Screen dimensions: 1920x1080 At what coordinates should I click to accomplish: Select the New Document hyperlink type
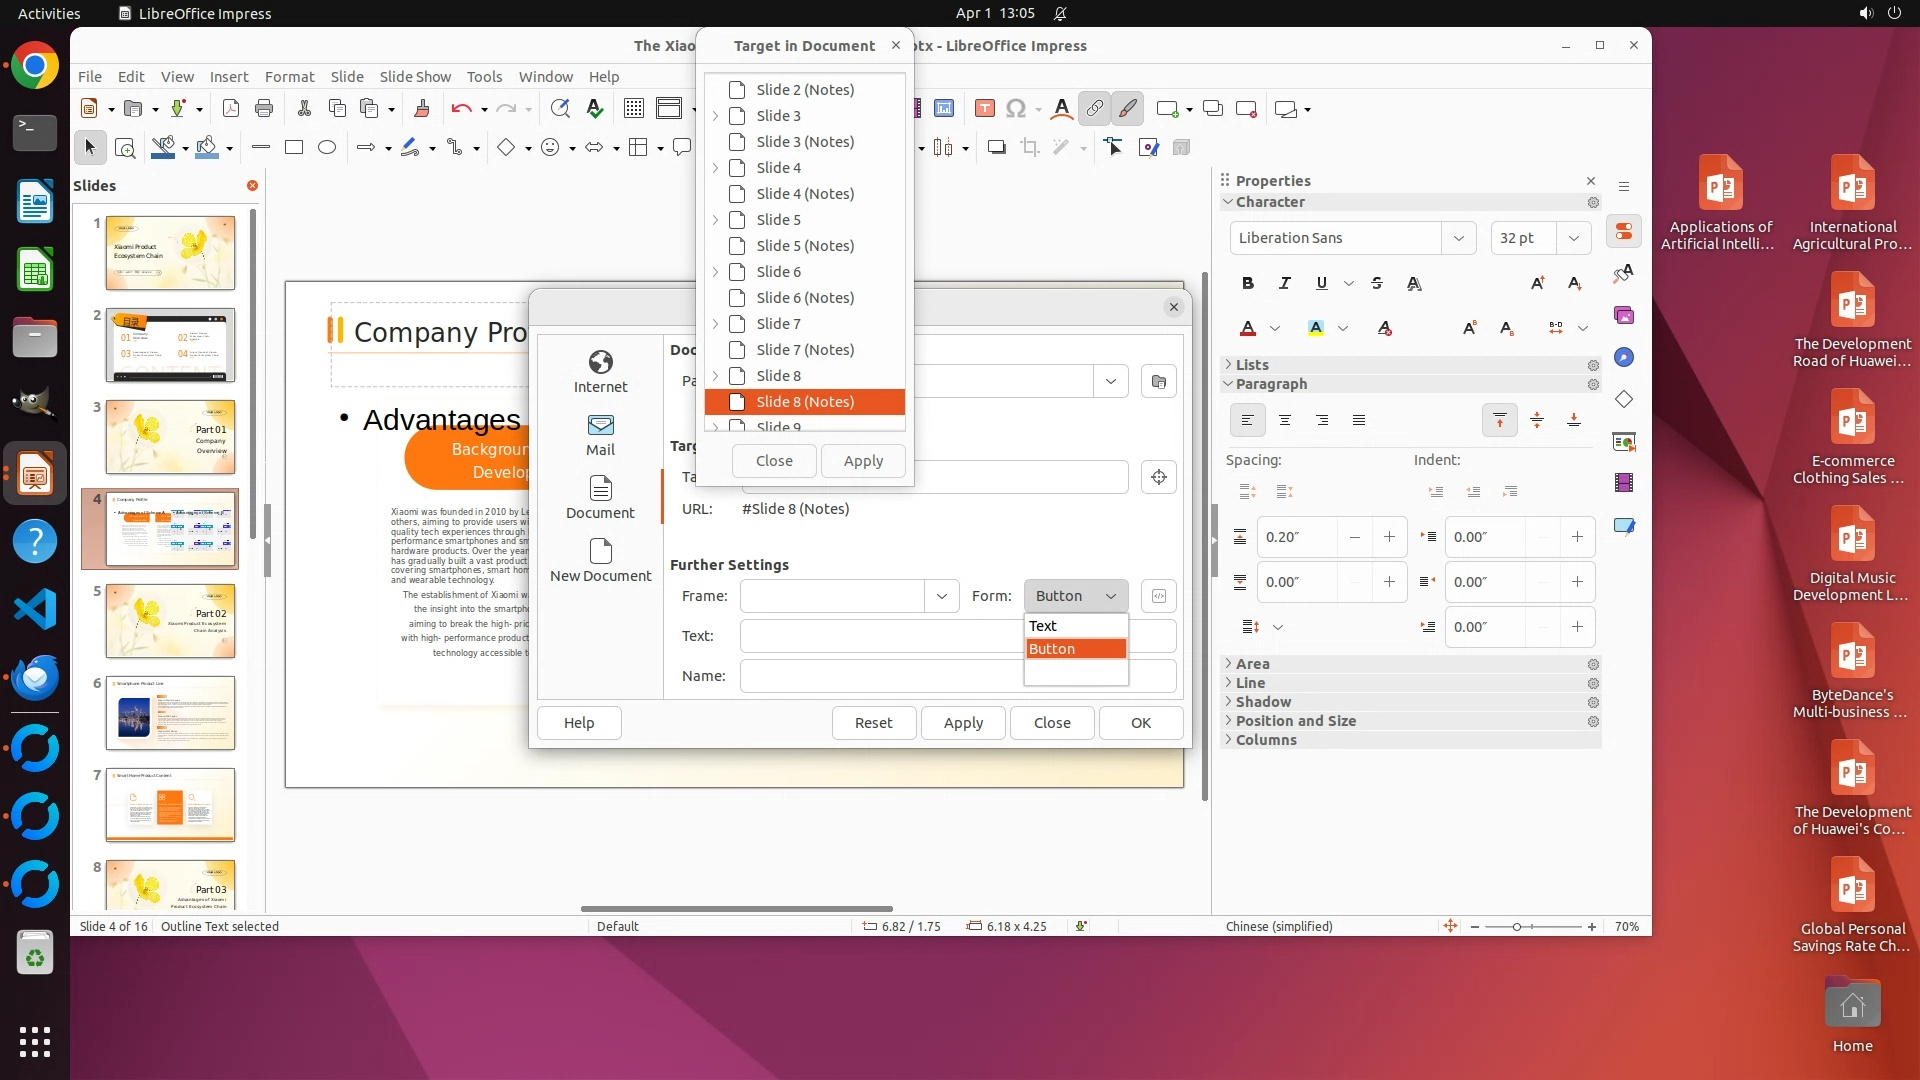[600, 560]
